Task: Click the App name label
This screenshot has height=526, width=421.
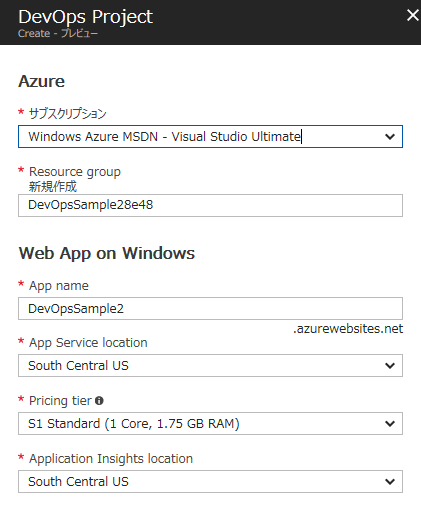Action: pos(59,286)
